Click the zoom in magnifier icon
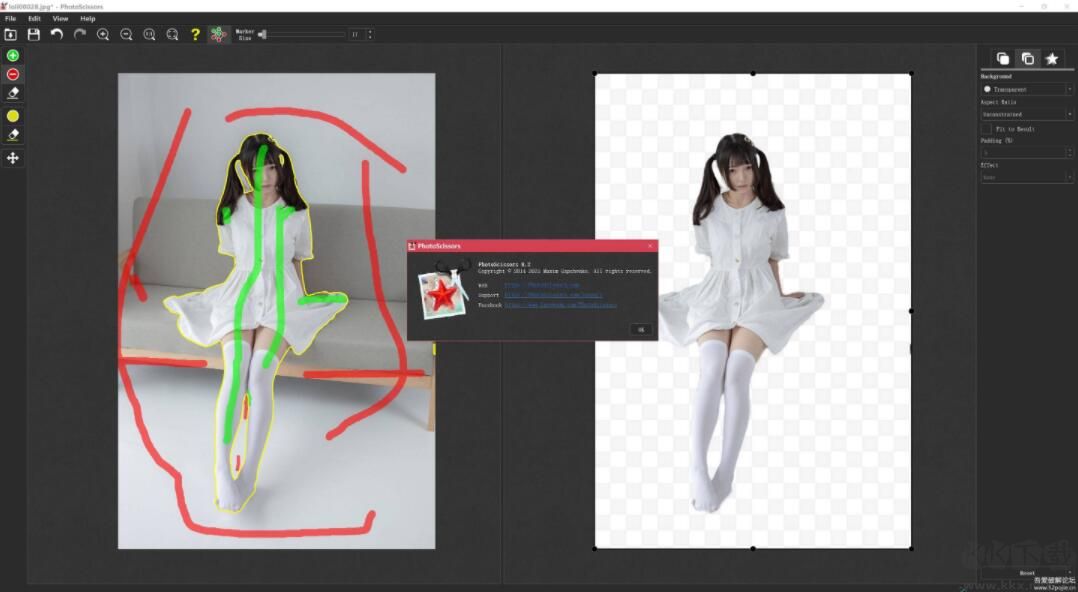The image size is (1078, 592). coord(102,34)
